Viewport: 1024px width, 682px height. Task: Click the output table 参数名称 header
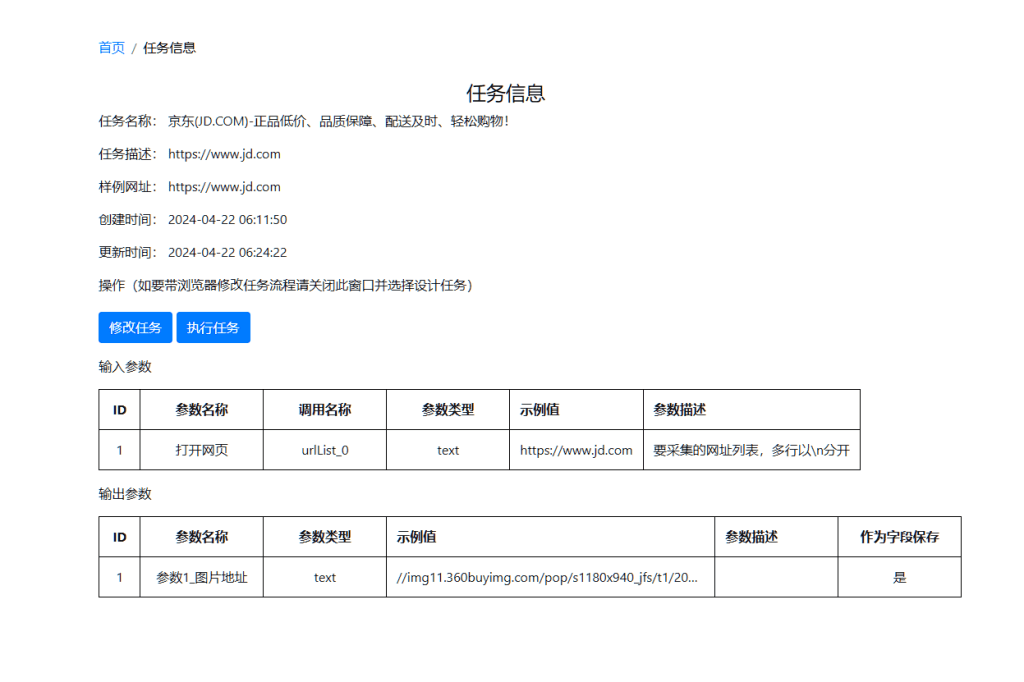(201, 537)
